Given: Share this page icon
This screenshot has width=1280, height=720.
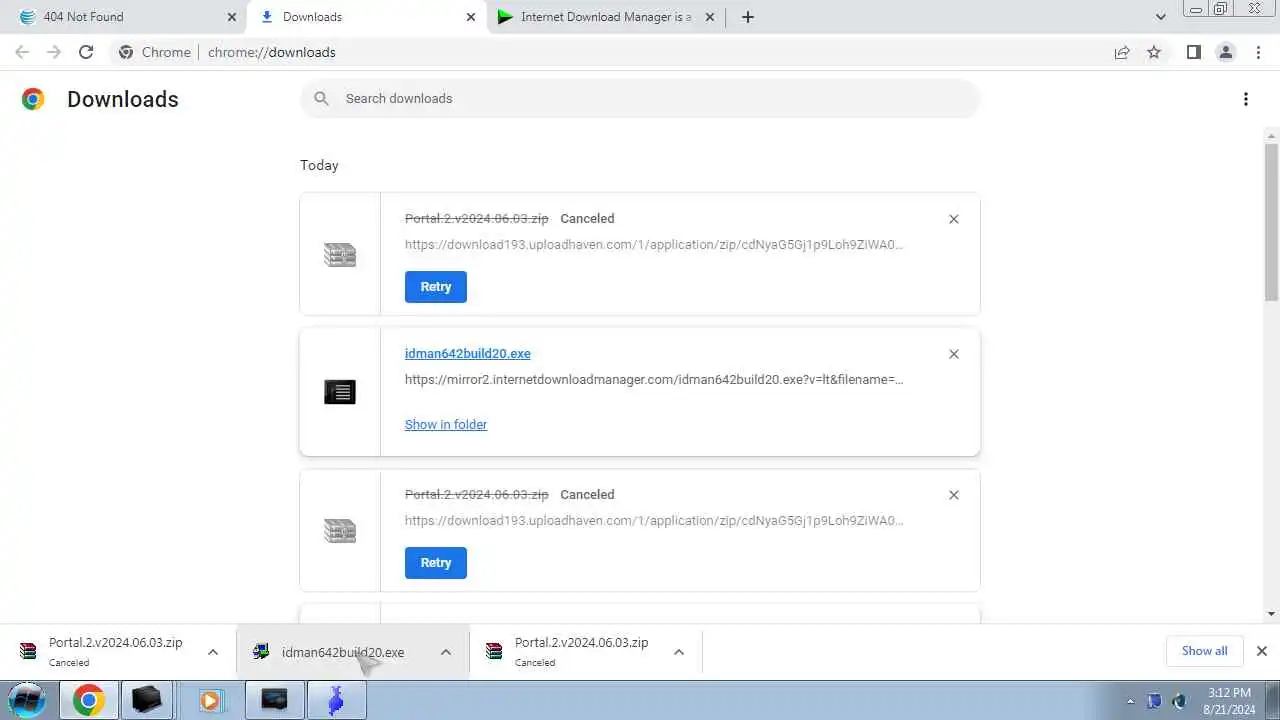Looking at the screenshot, I should coord(1122,52).
